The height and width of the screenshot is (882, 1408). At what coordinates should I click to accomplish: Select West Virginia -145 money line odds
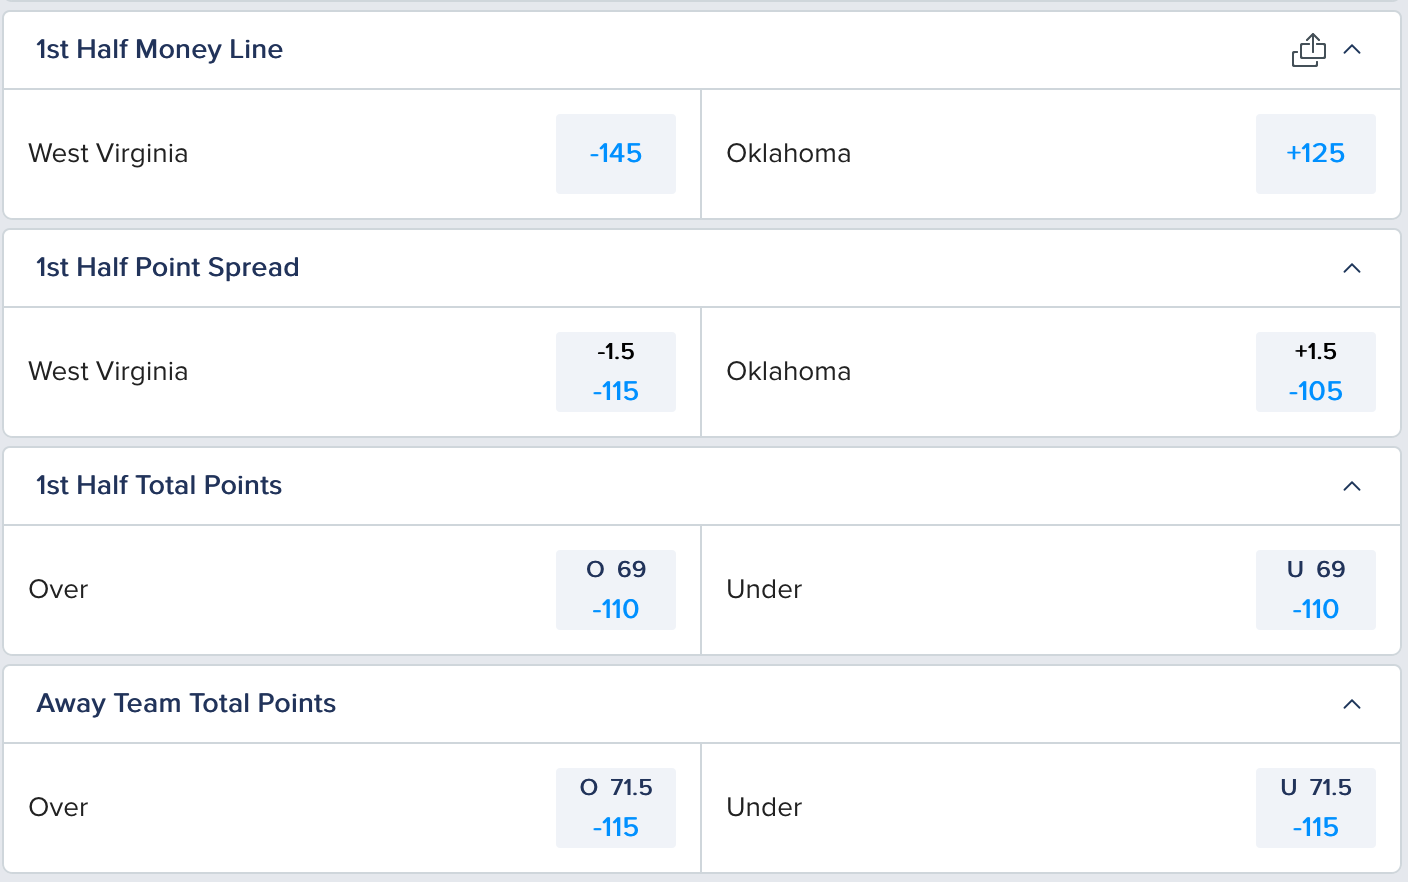tap(616, 154)
